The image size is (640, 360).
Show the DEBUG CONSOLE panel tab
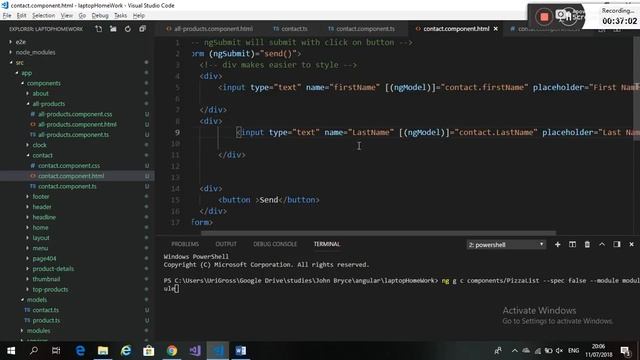tap(275, 244)
